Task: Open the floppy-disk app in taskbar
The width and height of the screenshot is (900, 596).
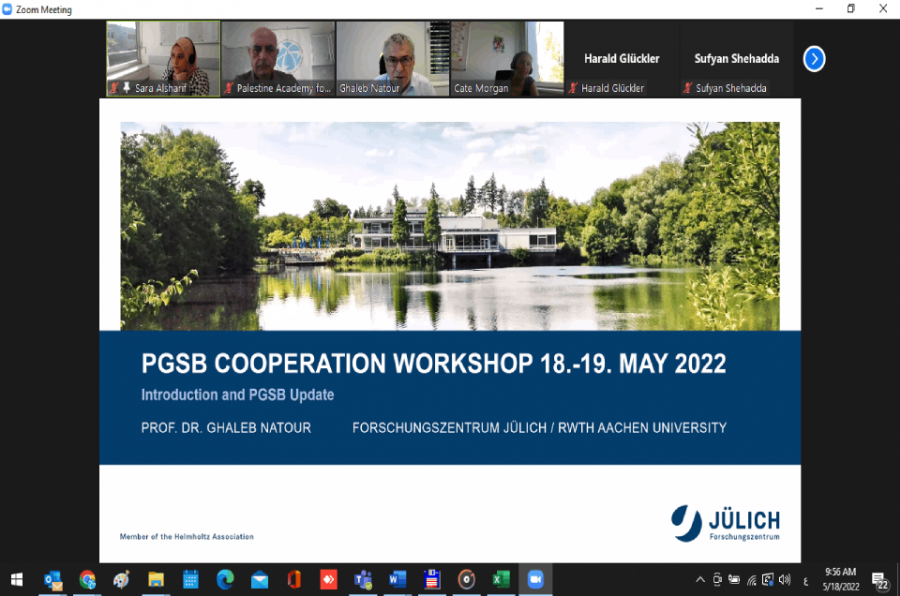Action: 432,580
